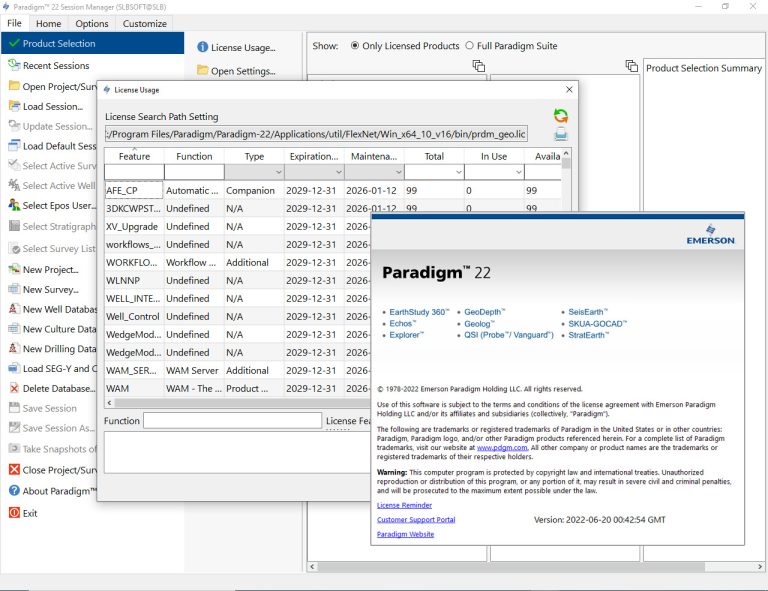Open the File menu
Viewport: 768px width, 591px height.
pos(14,23)
